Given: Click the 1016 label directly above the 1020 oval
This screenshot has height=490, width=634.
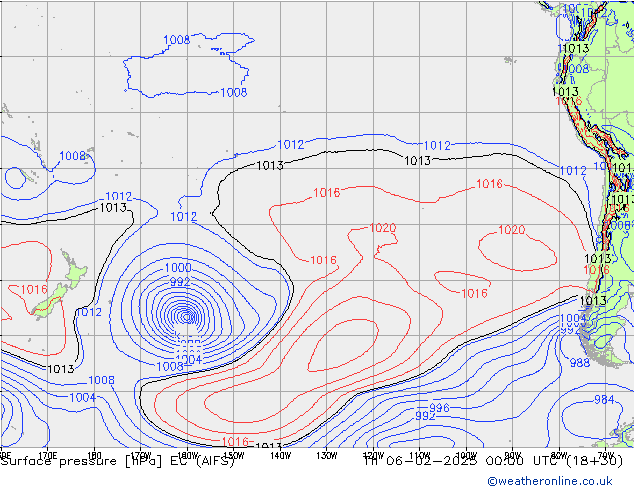Looking at the screenshot, I should click(x=489, y=184).
